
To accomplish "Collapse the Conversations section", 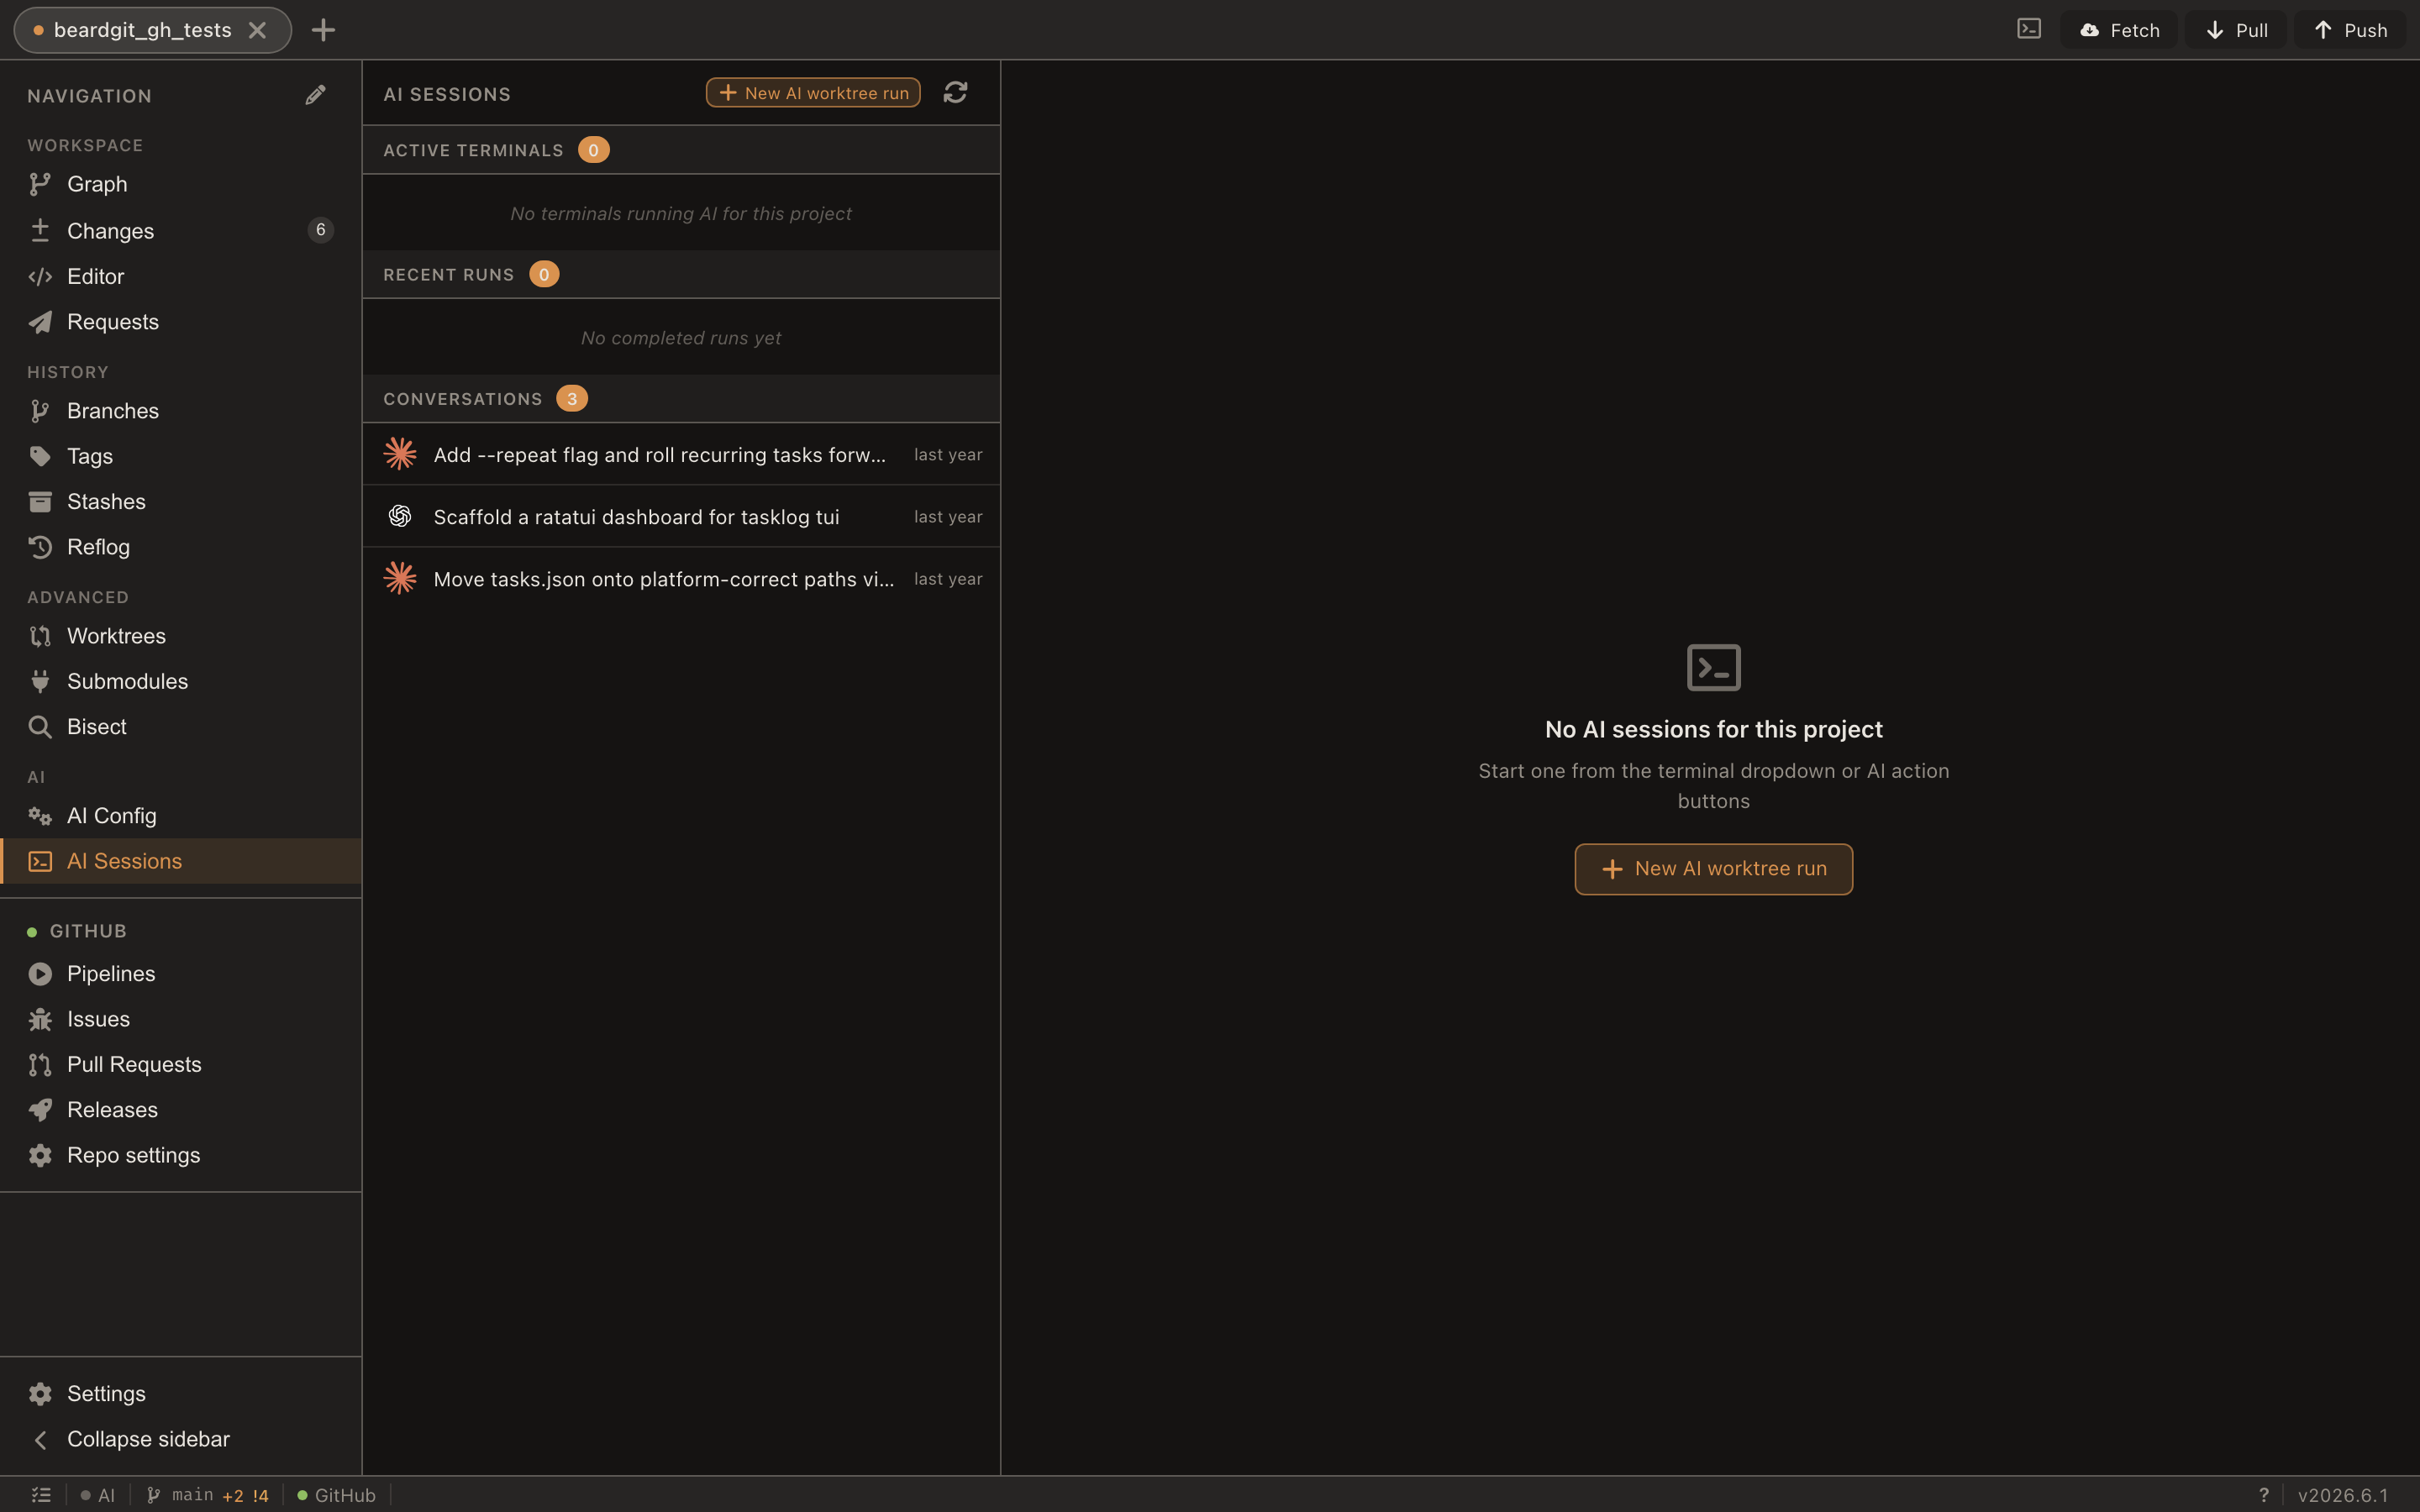I will pyautogui.click(x=681, y=398).
